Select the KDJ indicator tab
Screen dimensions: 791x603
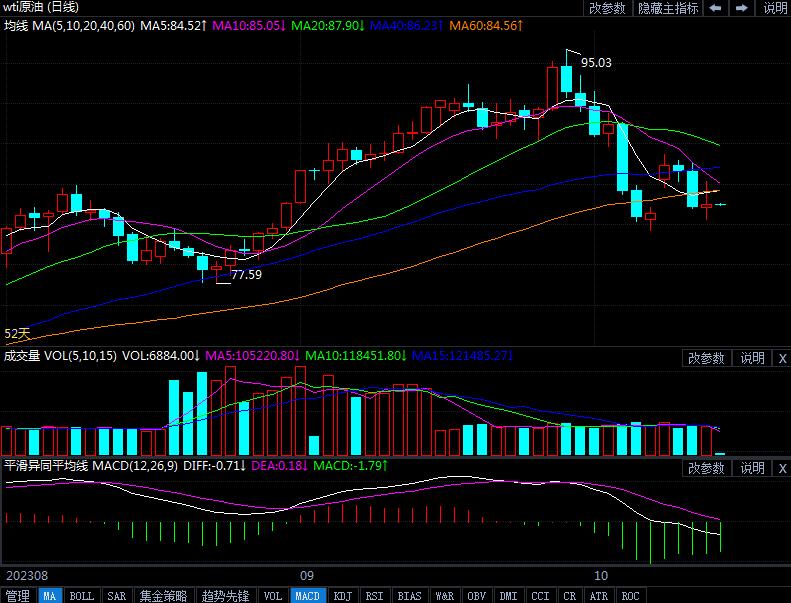pyautogui.click(x=343, y=595)
